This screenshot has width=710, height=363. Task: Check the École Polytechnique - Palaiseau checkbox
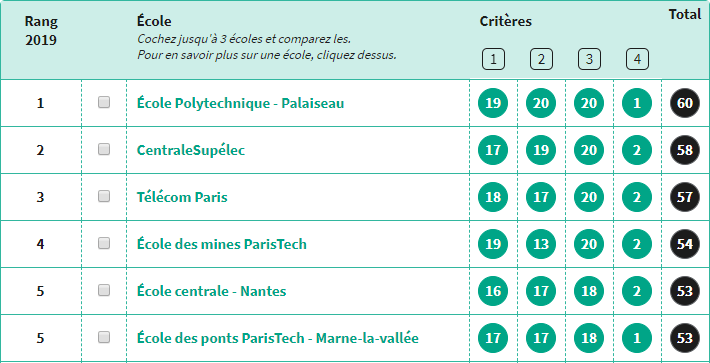[x=104, y=102]
